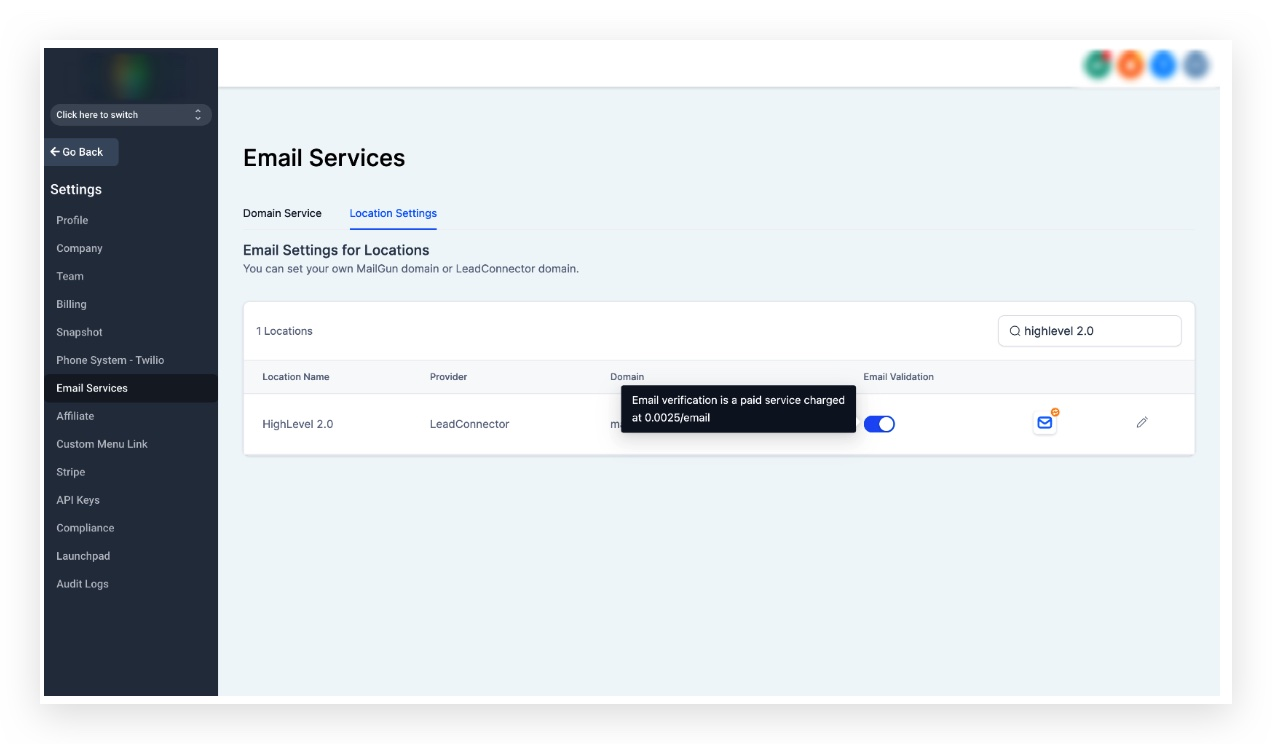Click the Email Validation column header

point(899,377)
